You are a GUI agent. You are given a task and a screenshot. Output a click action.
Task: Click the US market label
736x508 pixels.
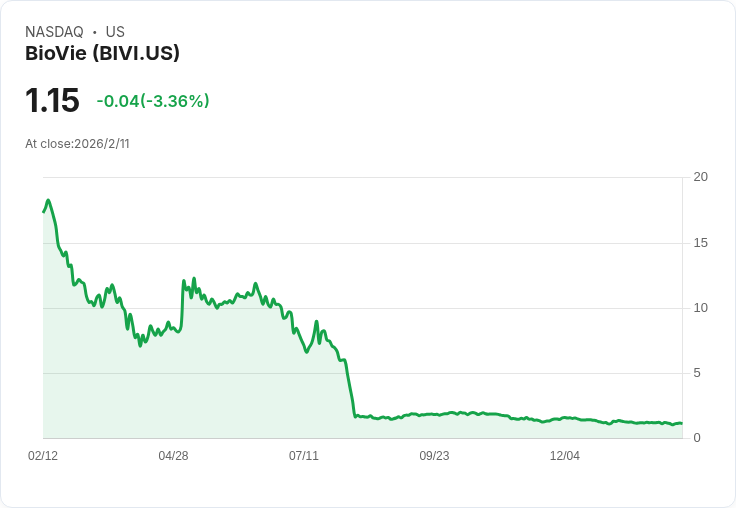pos(115,32)
